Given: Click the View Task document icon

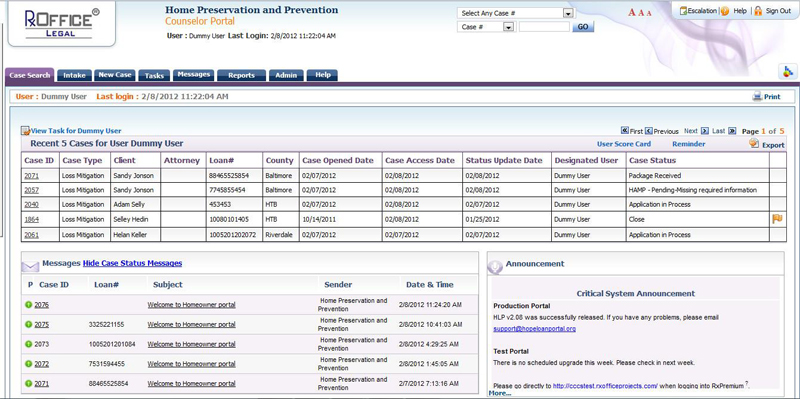Looking at the screenshot, I should point(26,131).
